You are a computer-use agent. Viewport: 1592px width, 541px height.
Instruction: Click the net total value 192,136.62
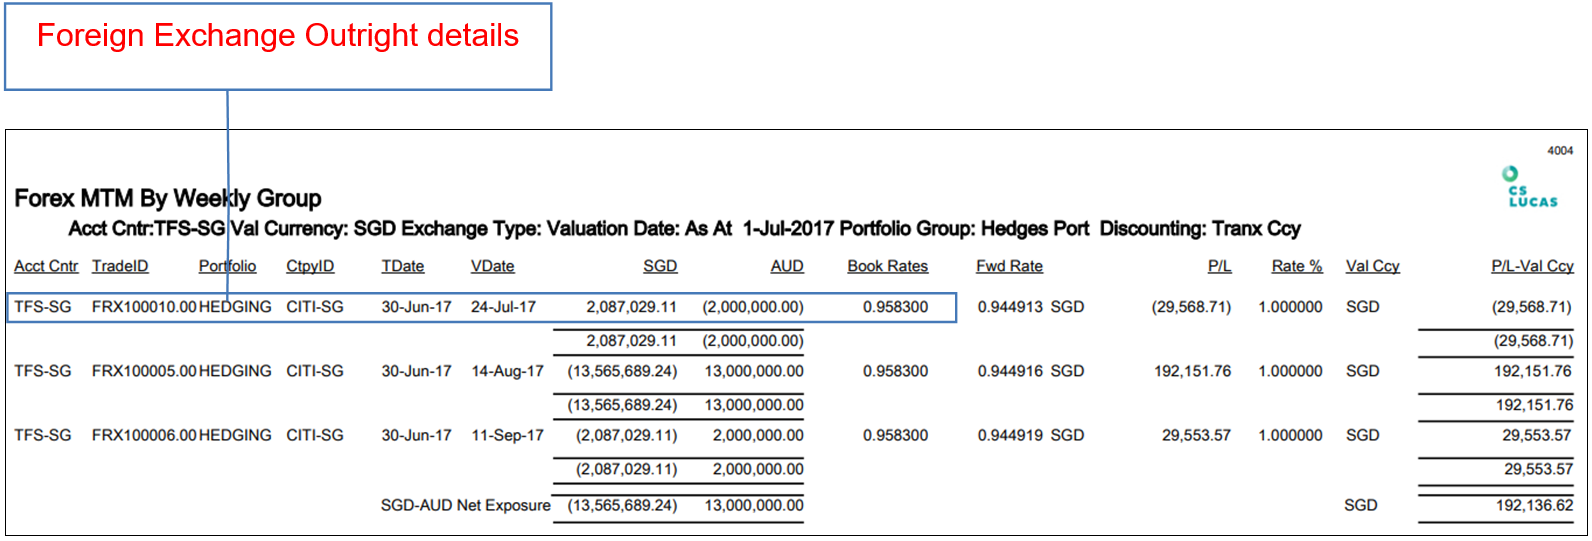coord(1534,505)
